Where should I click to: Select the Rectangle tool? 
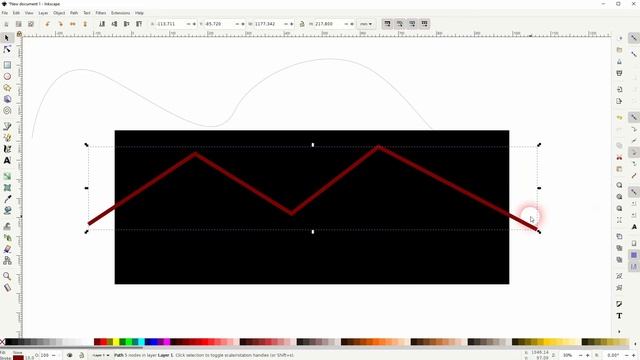pyautogui.click(x=7, y=65)
